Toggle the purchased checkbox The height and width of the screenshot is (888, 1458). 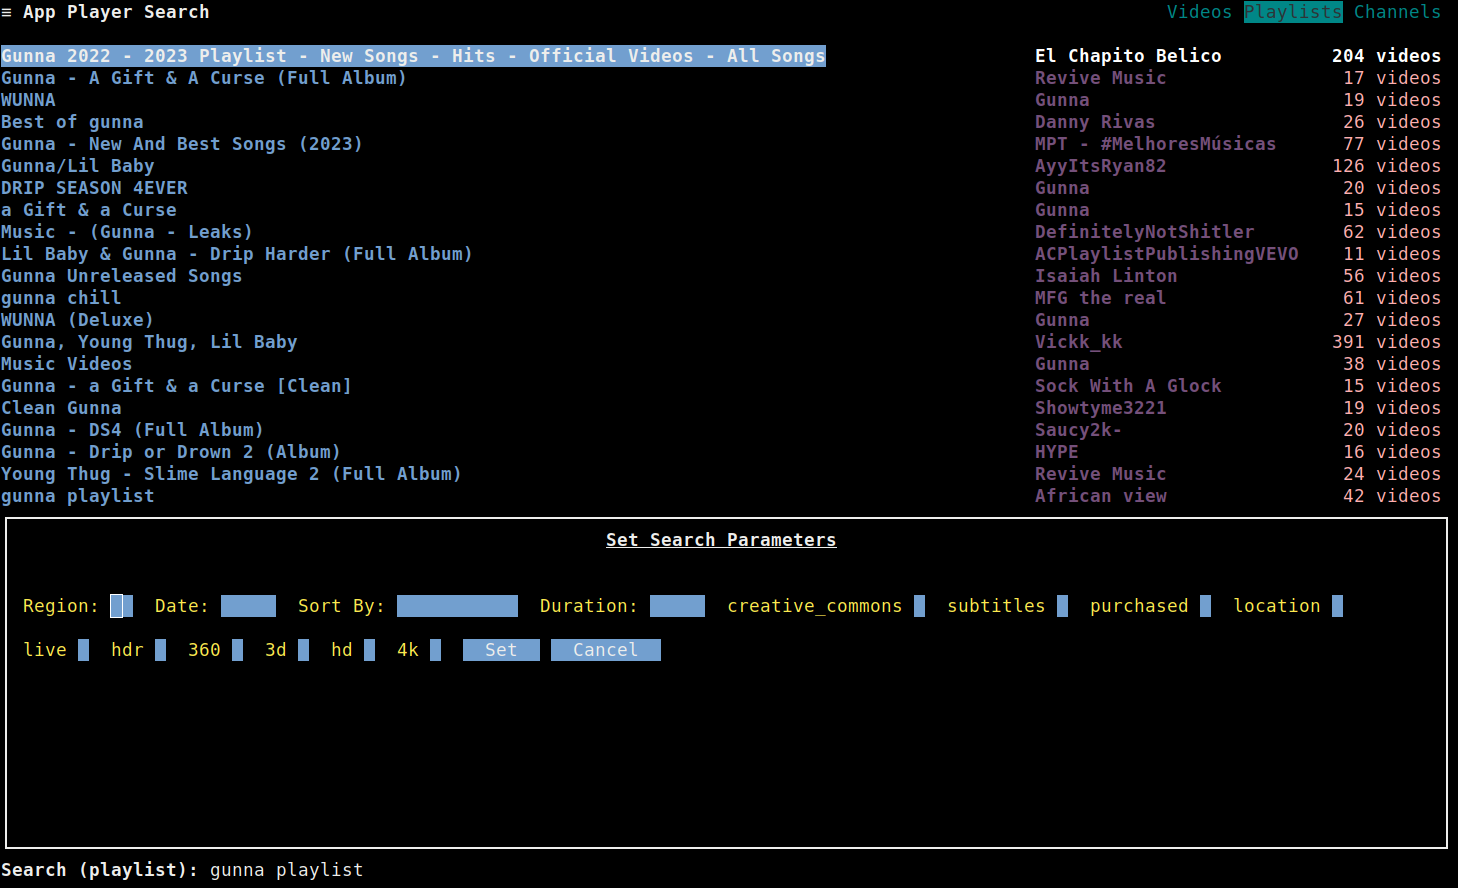click(1205, 606)
